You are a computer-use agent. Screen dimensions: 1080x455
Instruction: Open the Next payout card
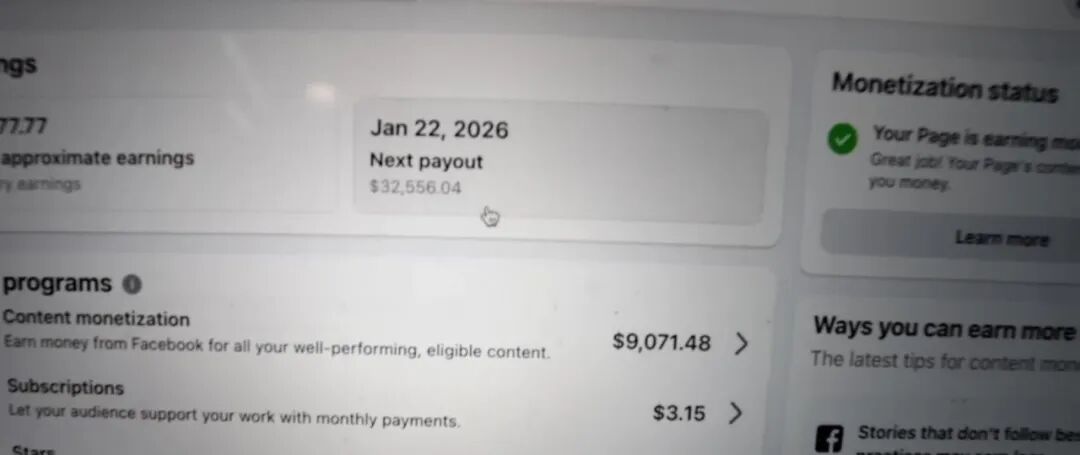[559, 162]
